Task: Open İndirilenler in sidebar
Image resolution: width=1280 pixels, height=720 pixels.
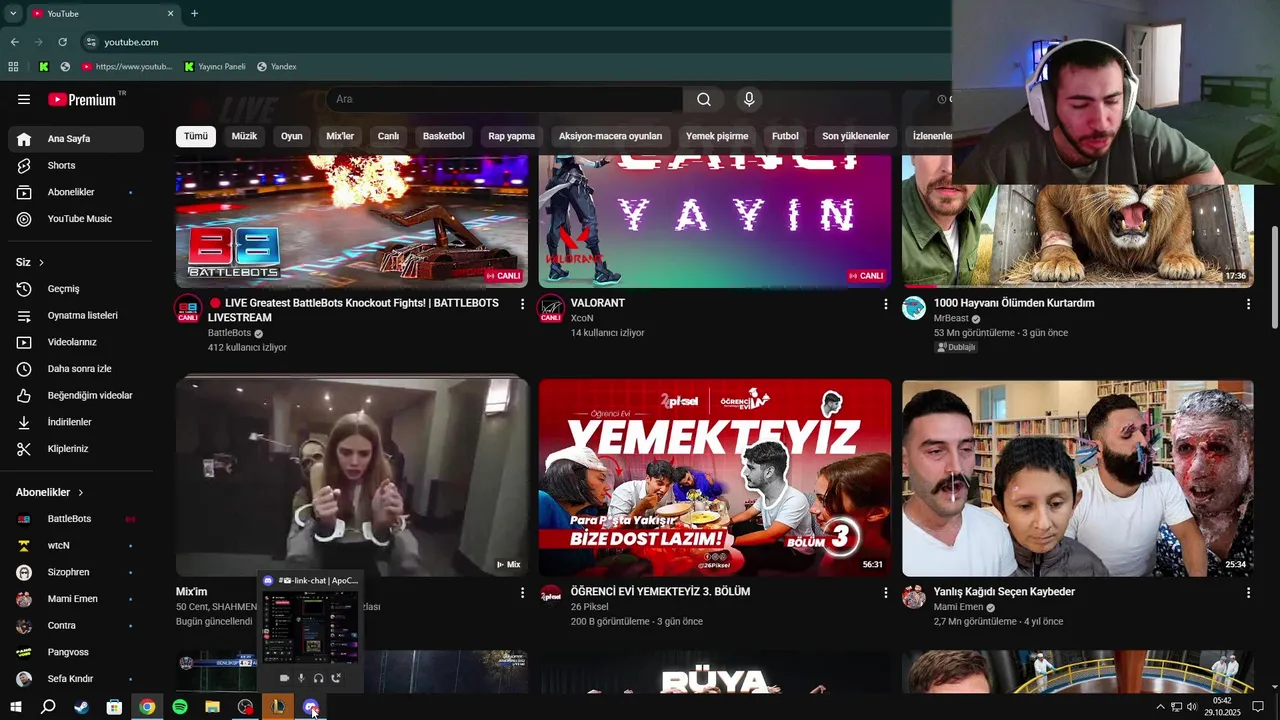Action: pos(76,422)
